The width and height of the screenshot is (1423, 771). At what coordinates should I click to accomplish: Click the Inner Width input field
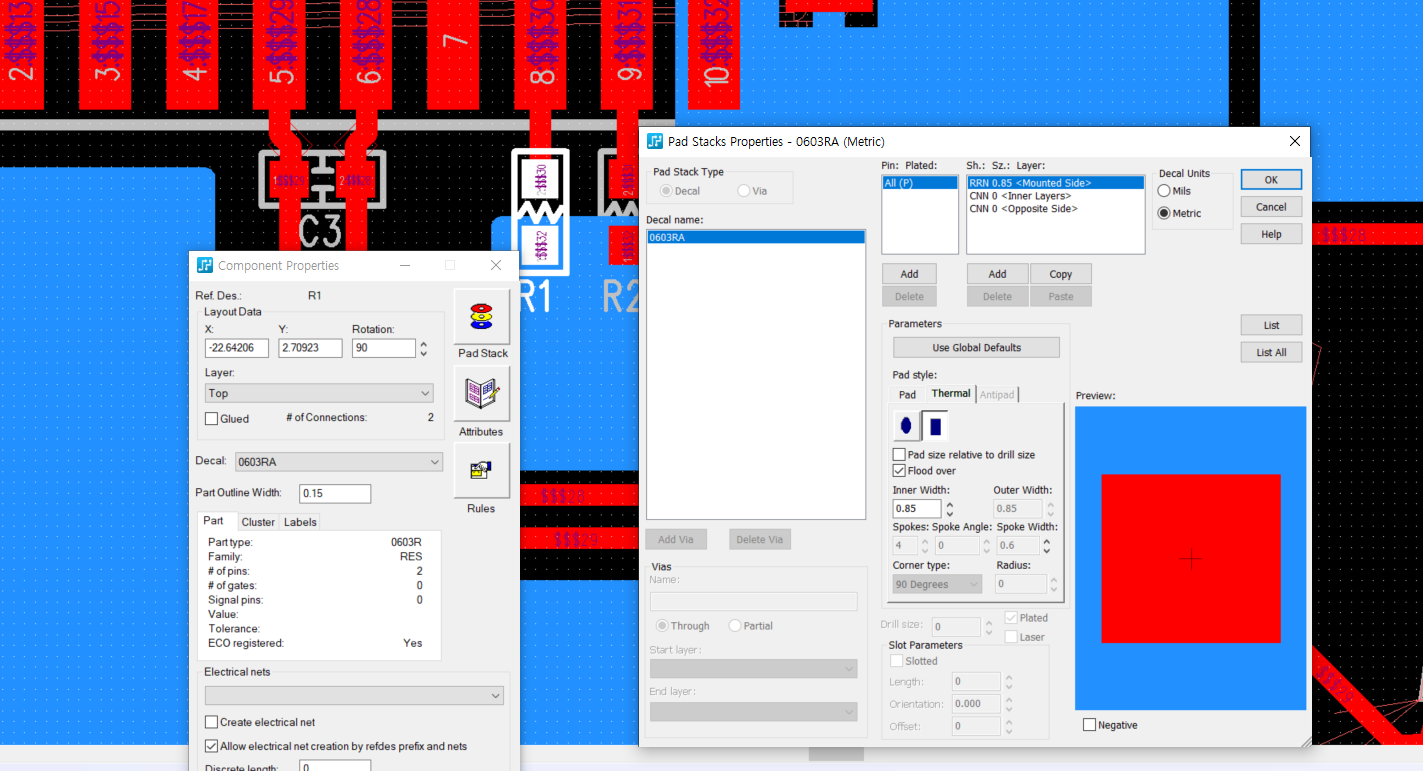click(x=917, y=509)
